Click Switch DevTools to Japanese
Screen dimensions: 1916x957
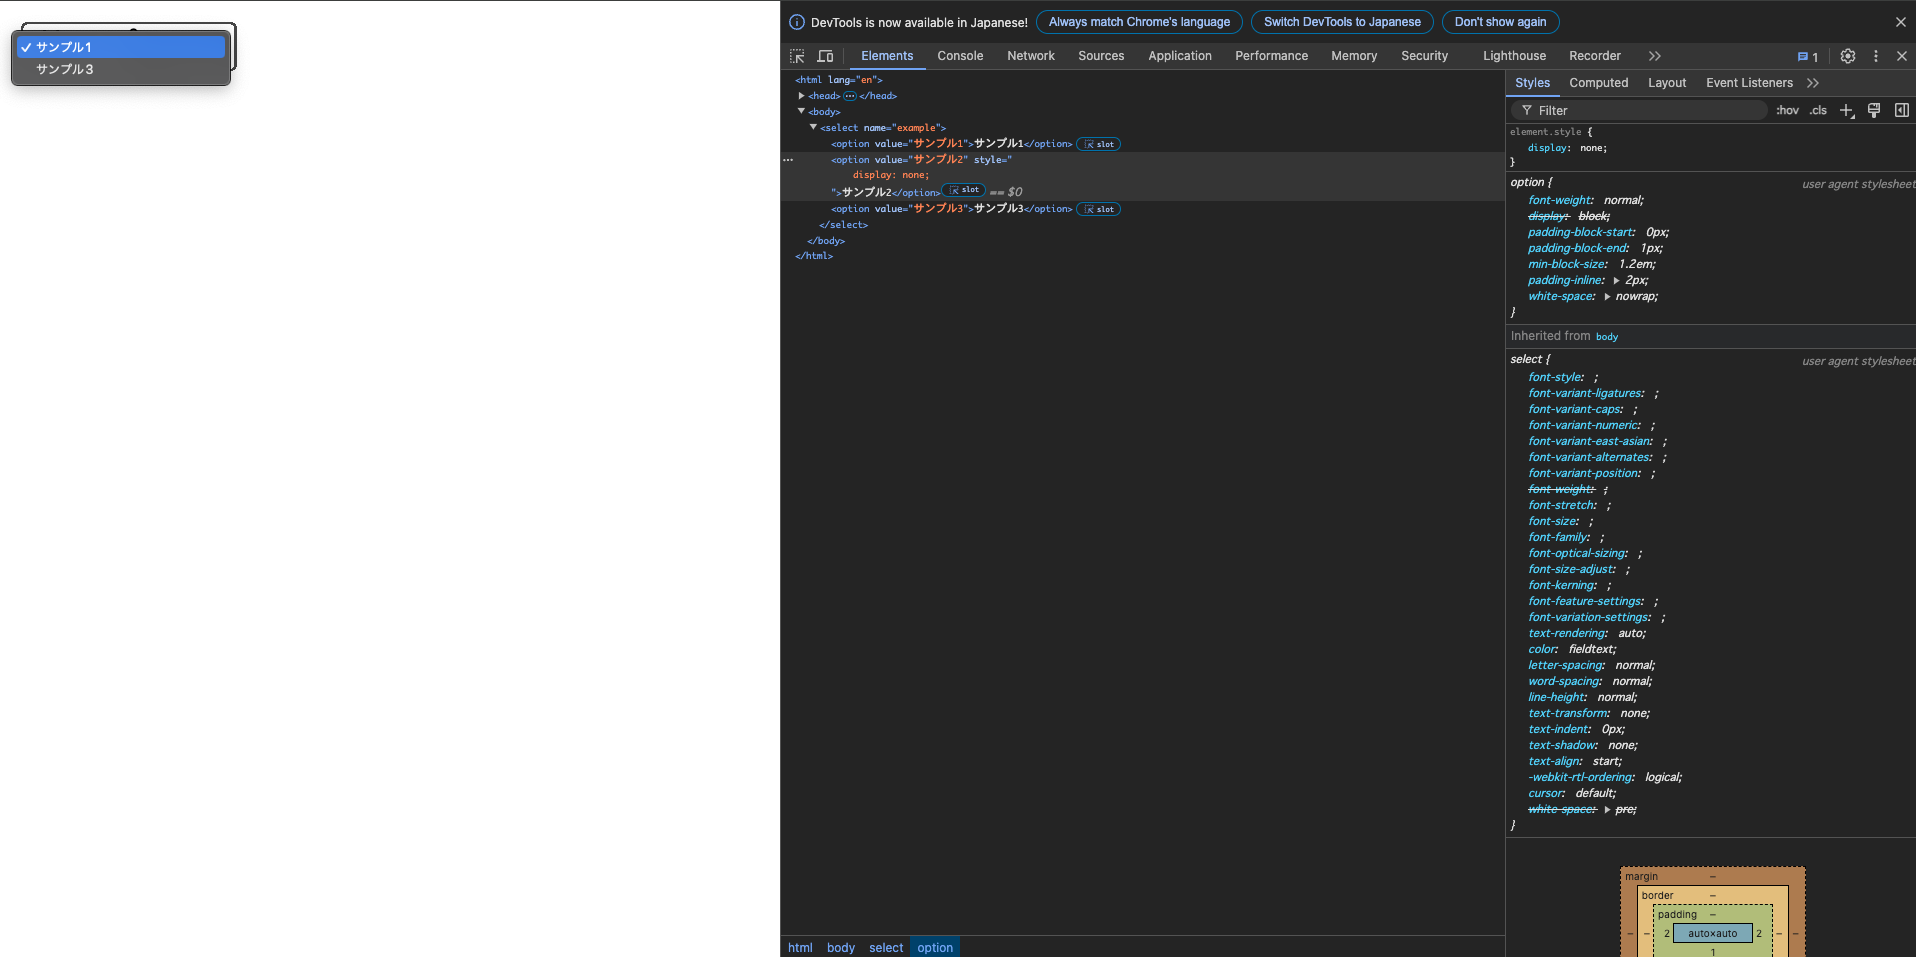[1342, 22]
